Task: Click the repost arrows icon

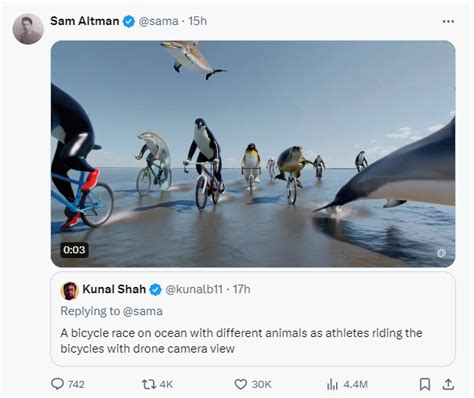Action: 149,384
